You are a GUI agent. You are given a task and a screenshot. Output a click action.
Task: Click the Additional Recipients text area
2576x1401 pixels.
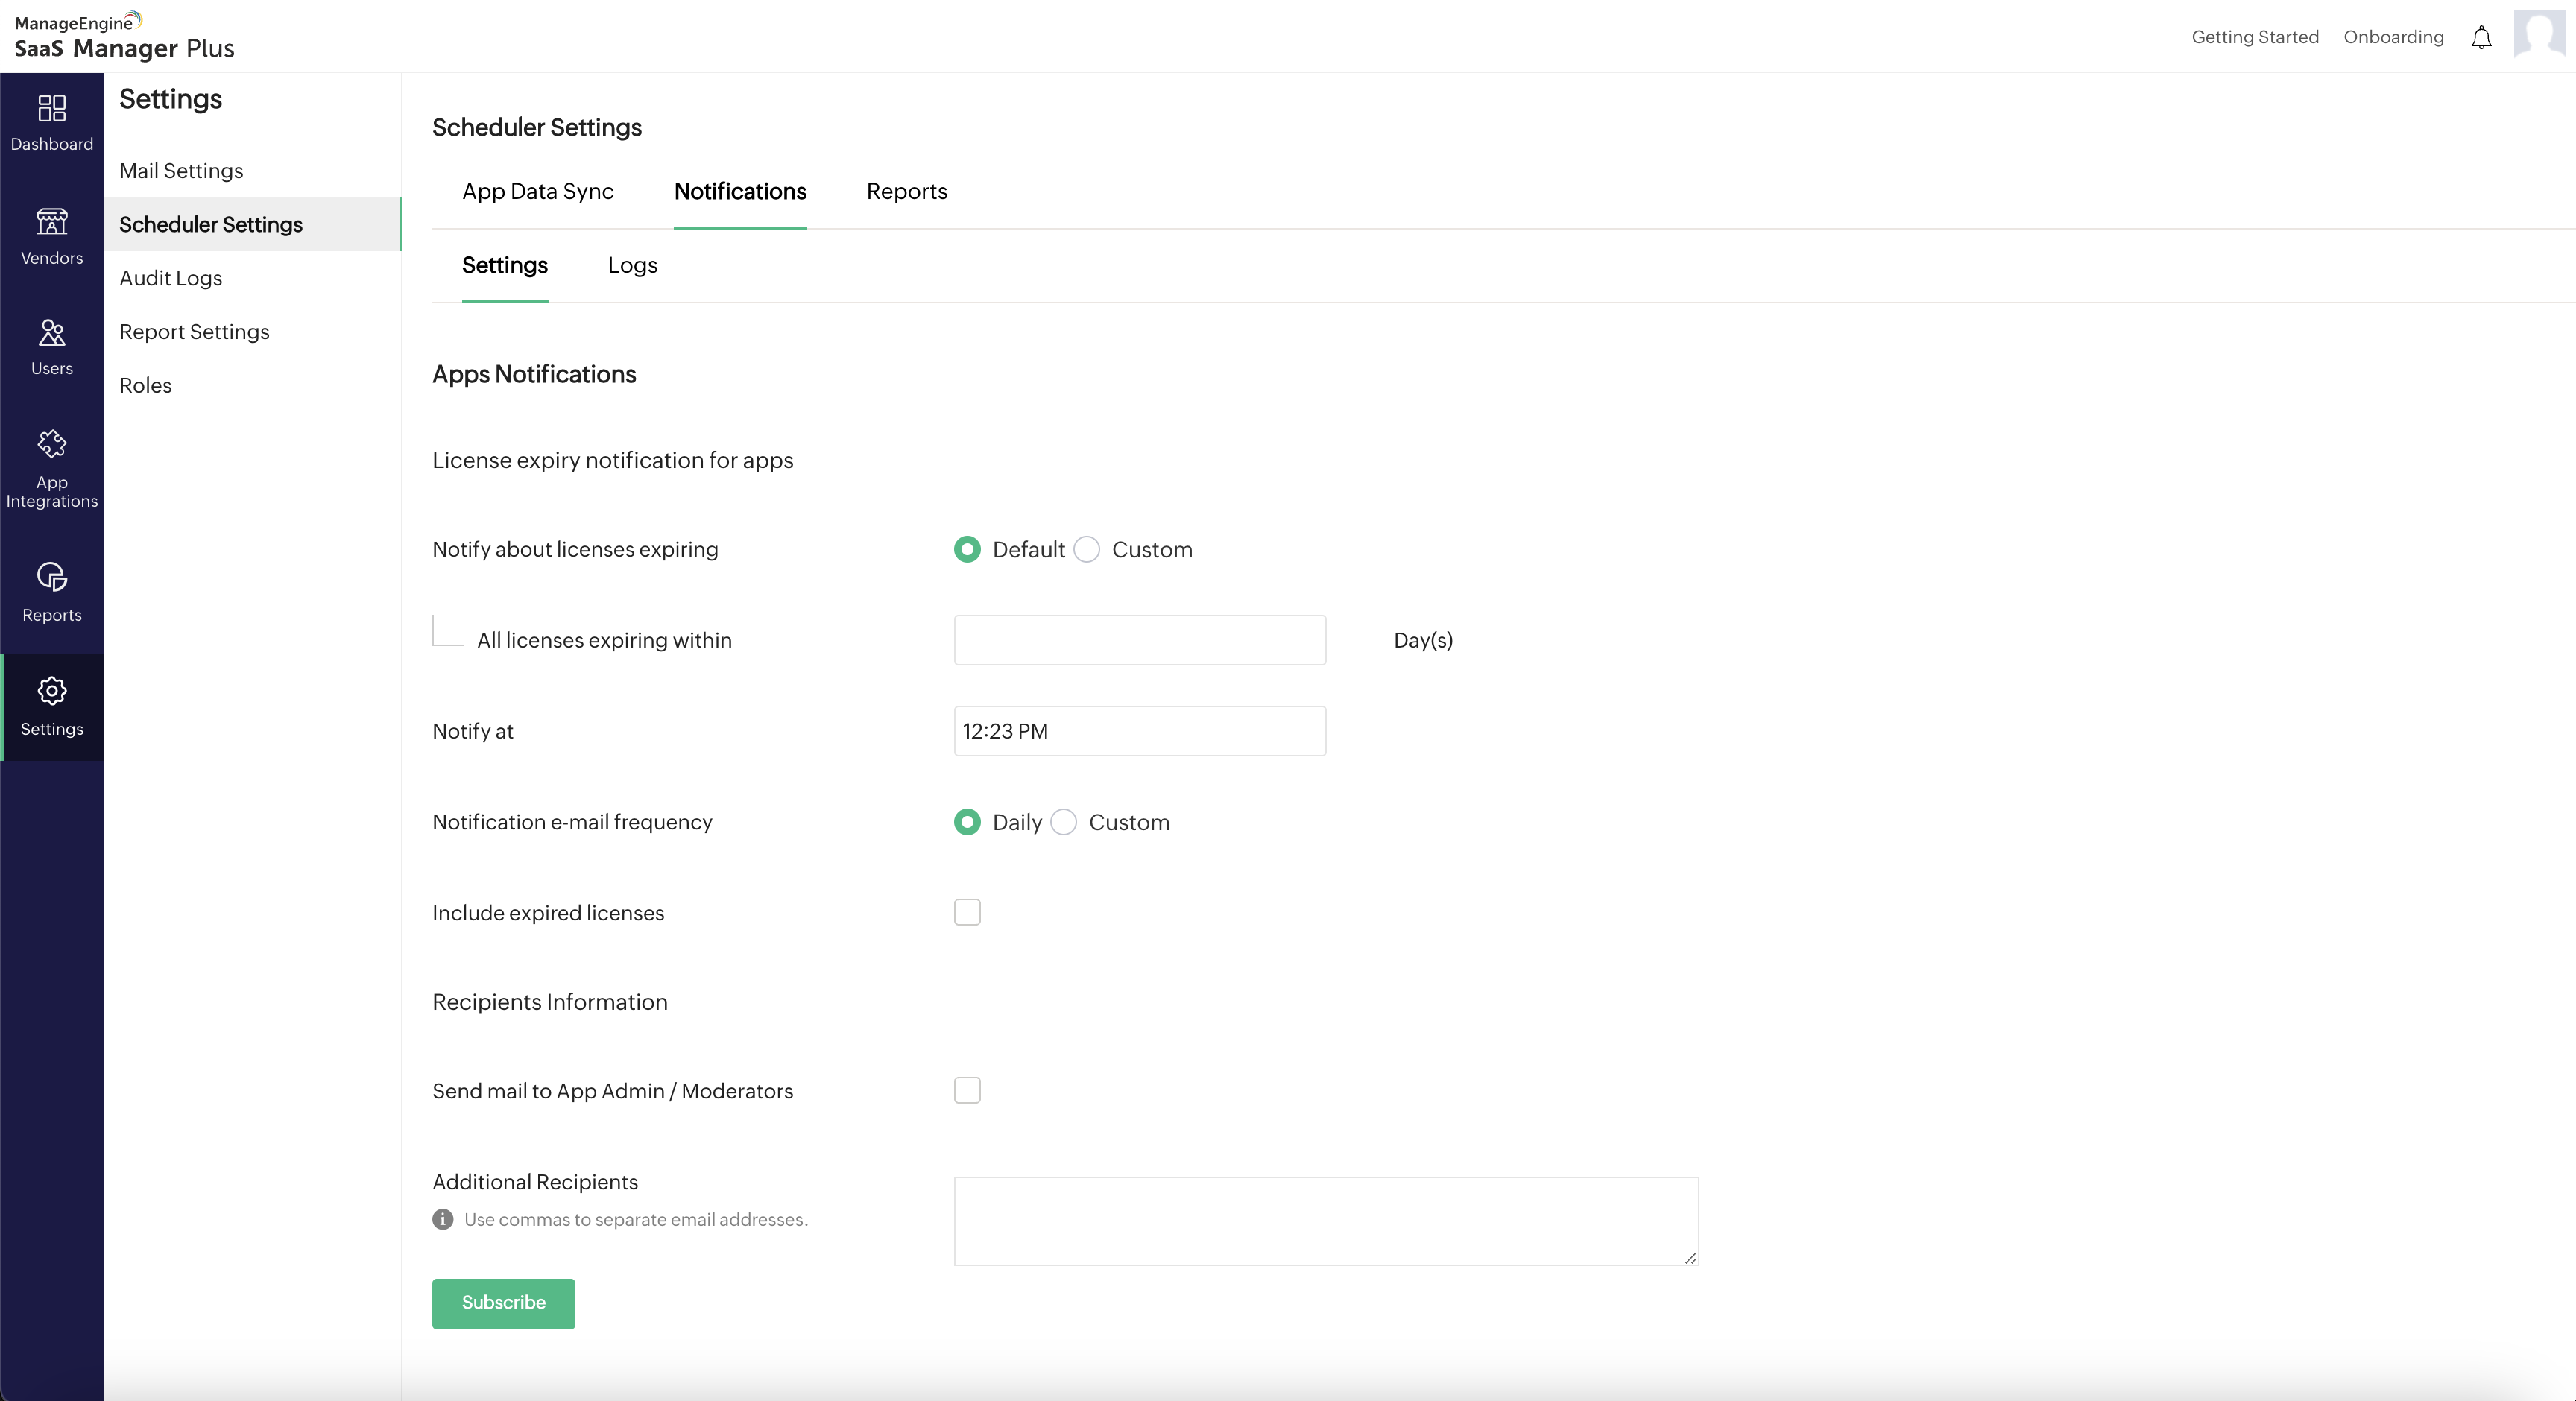(x=1325, y=1221)
